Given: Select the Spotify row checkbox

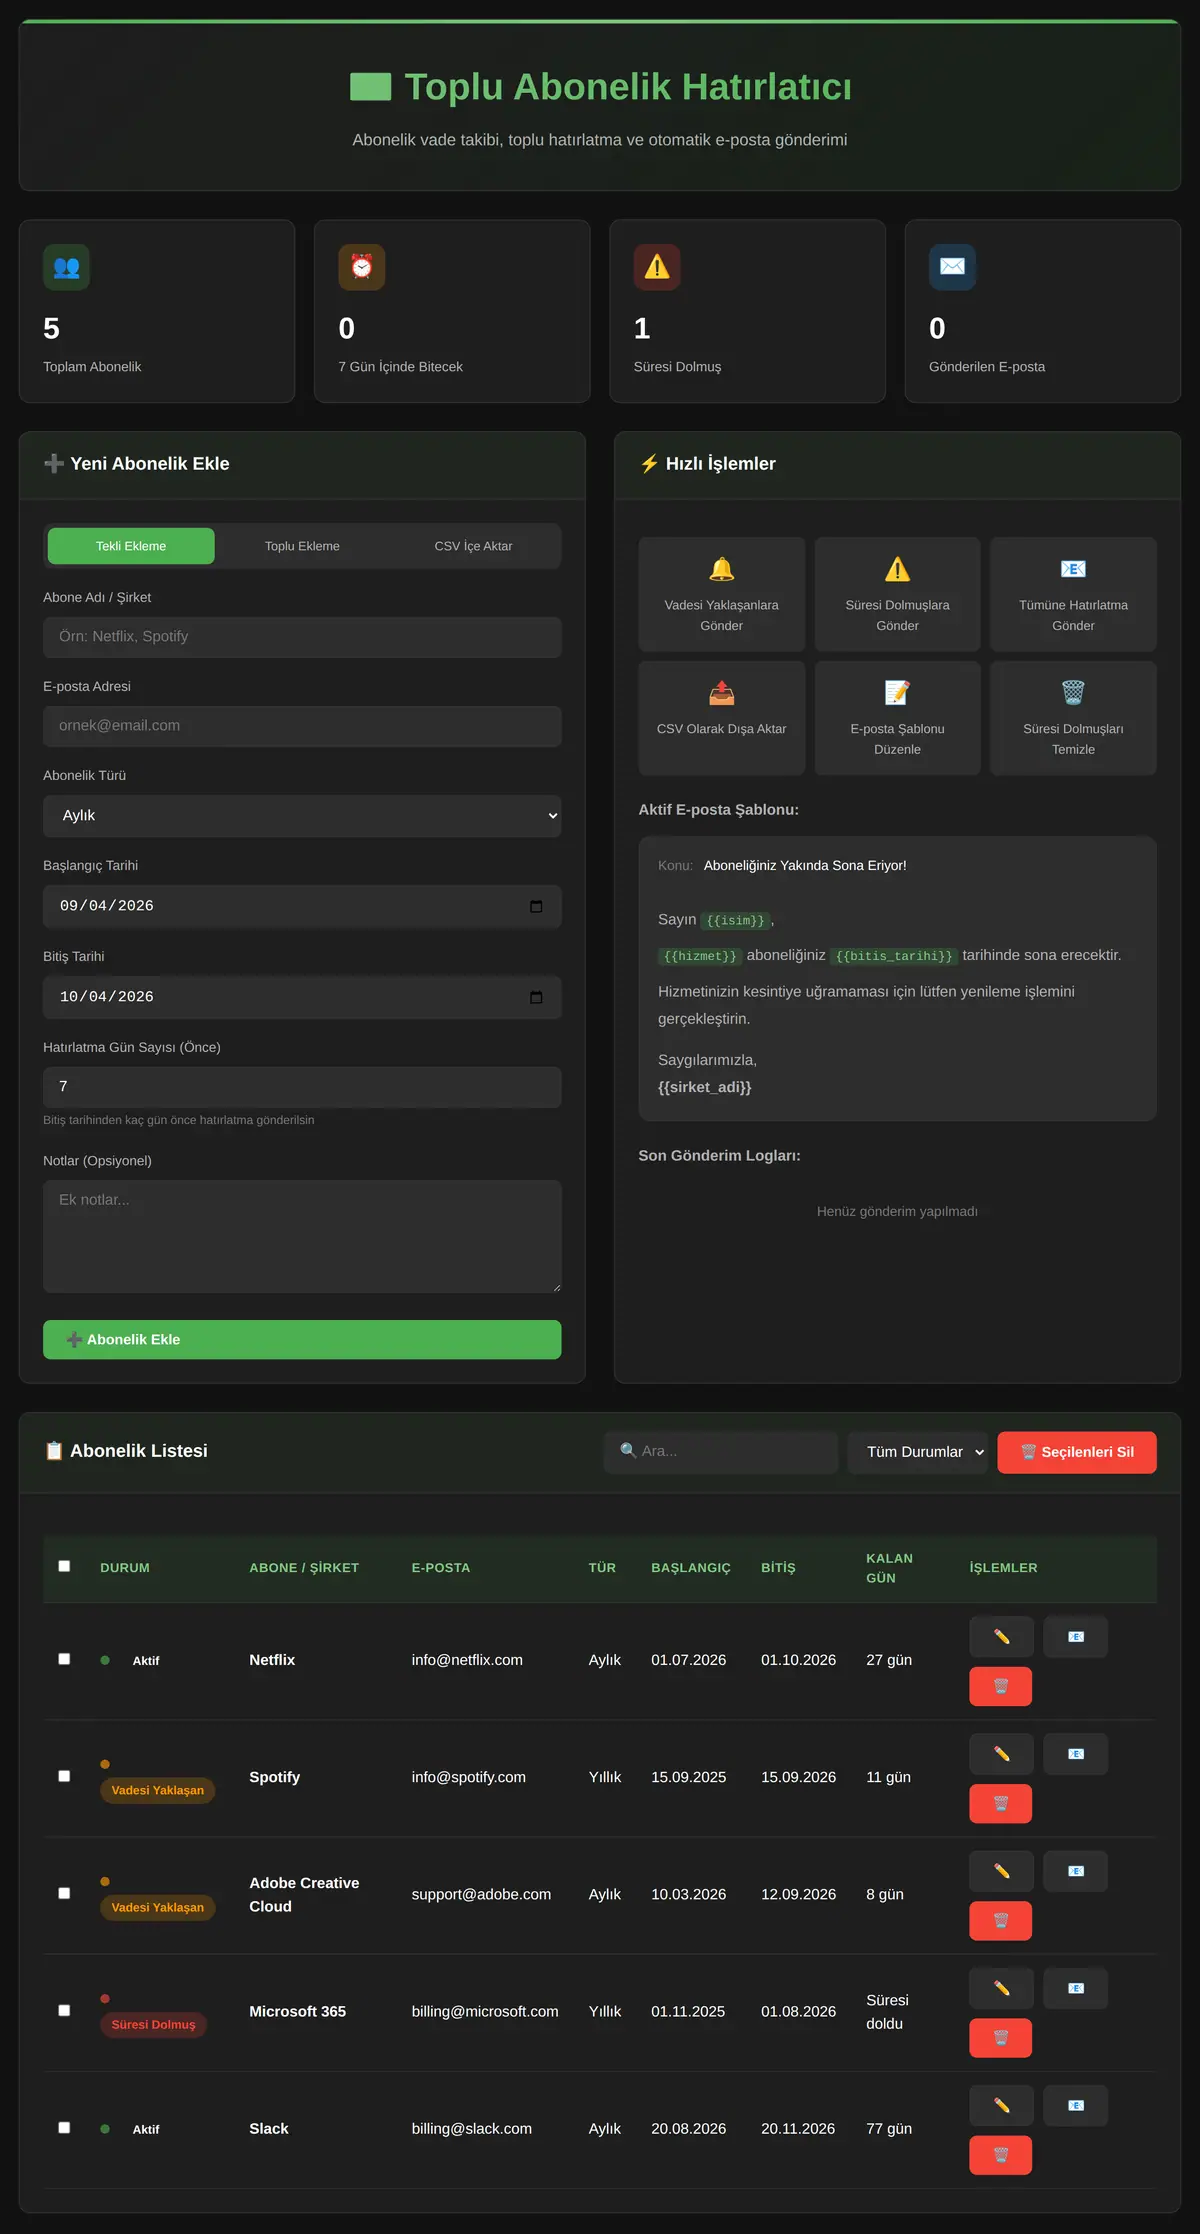Looking at the screenshot, I should click(x=64, y=1776).
